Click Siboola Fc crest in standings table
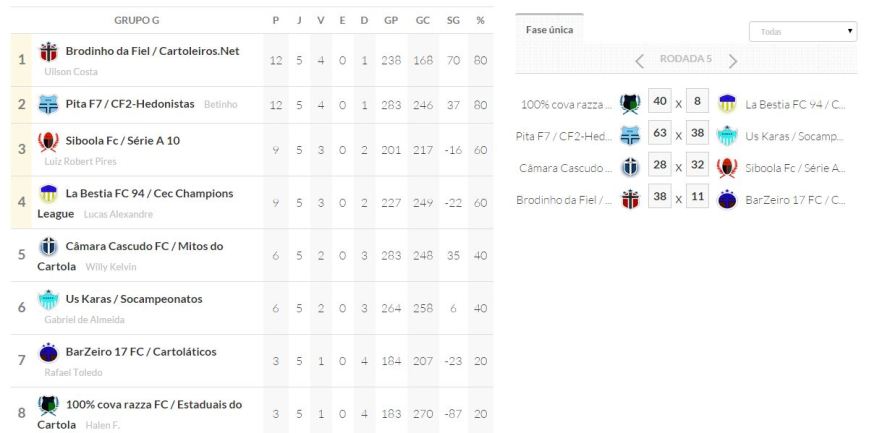 pyautogui.click(x=48, y=141)
